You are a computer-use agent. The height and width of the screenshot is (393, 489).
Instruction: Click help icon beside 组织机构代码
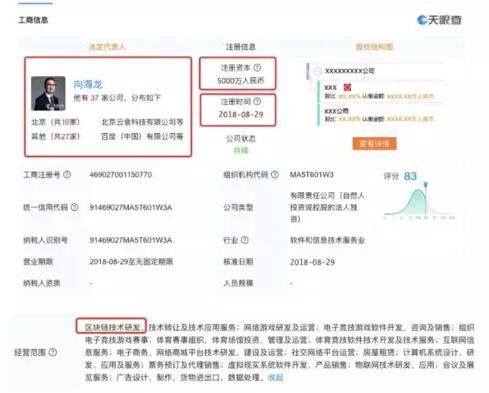click(x=275, y=174)
